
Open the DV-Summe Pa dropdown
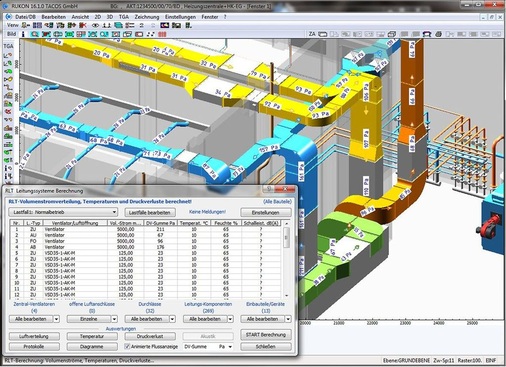208,347
